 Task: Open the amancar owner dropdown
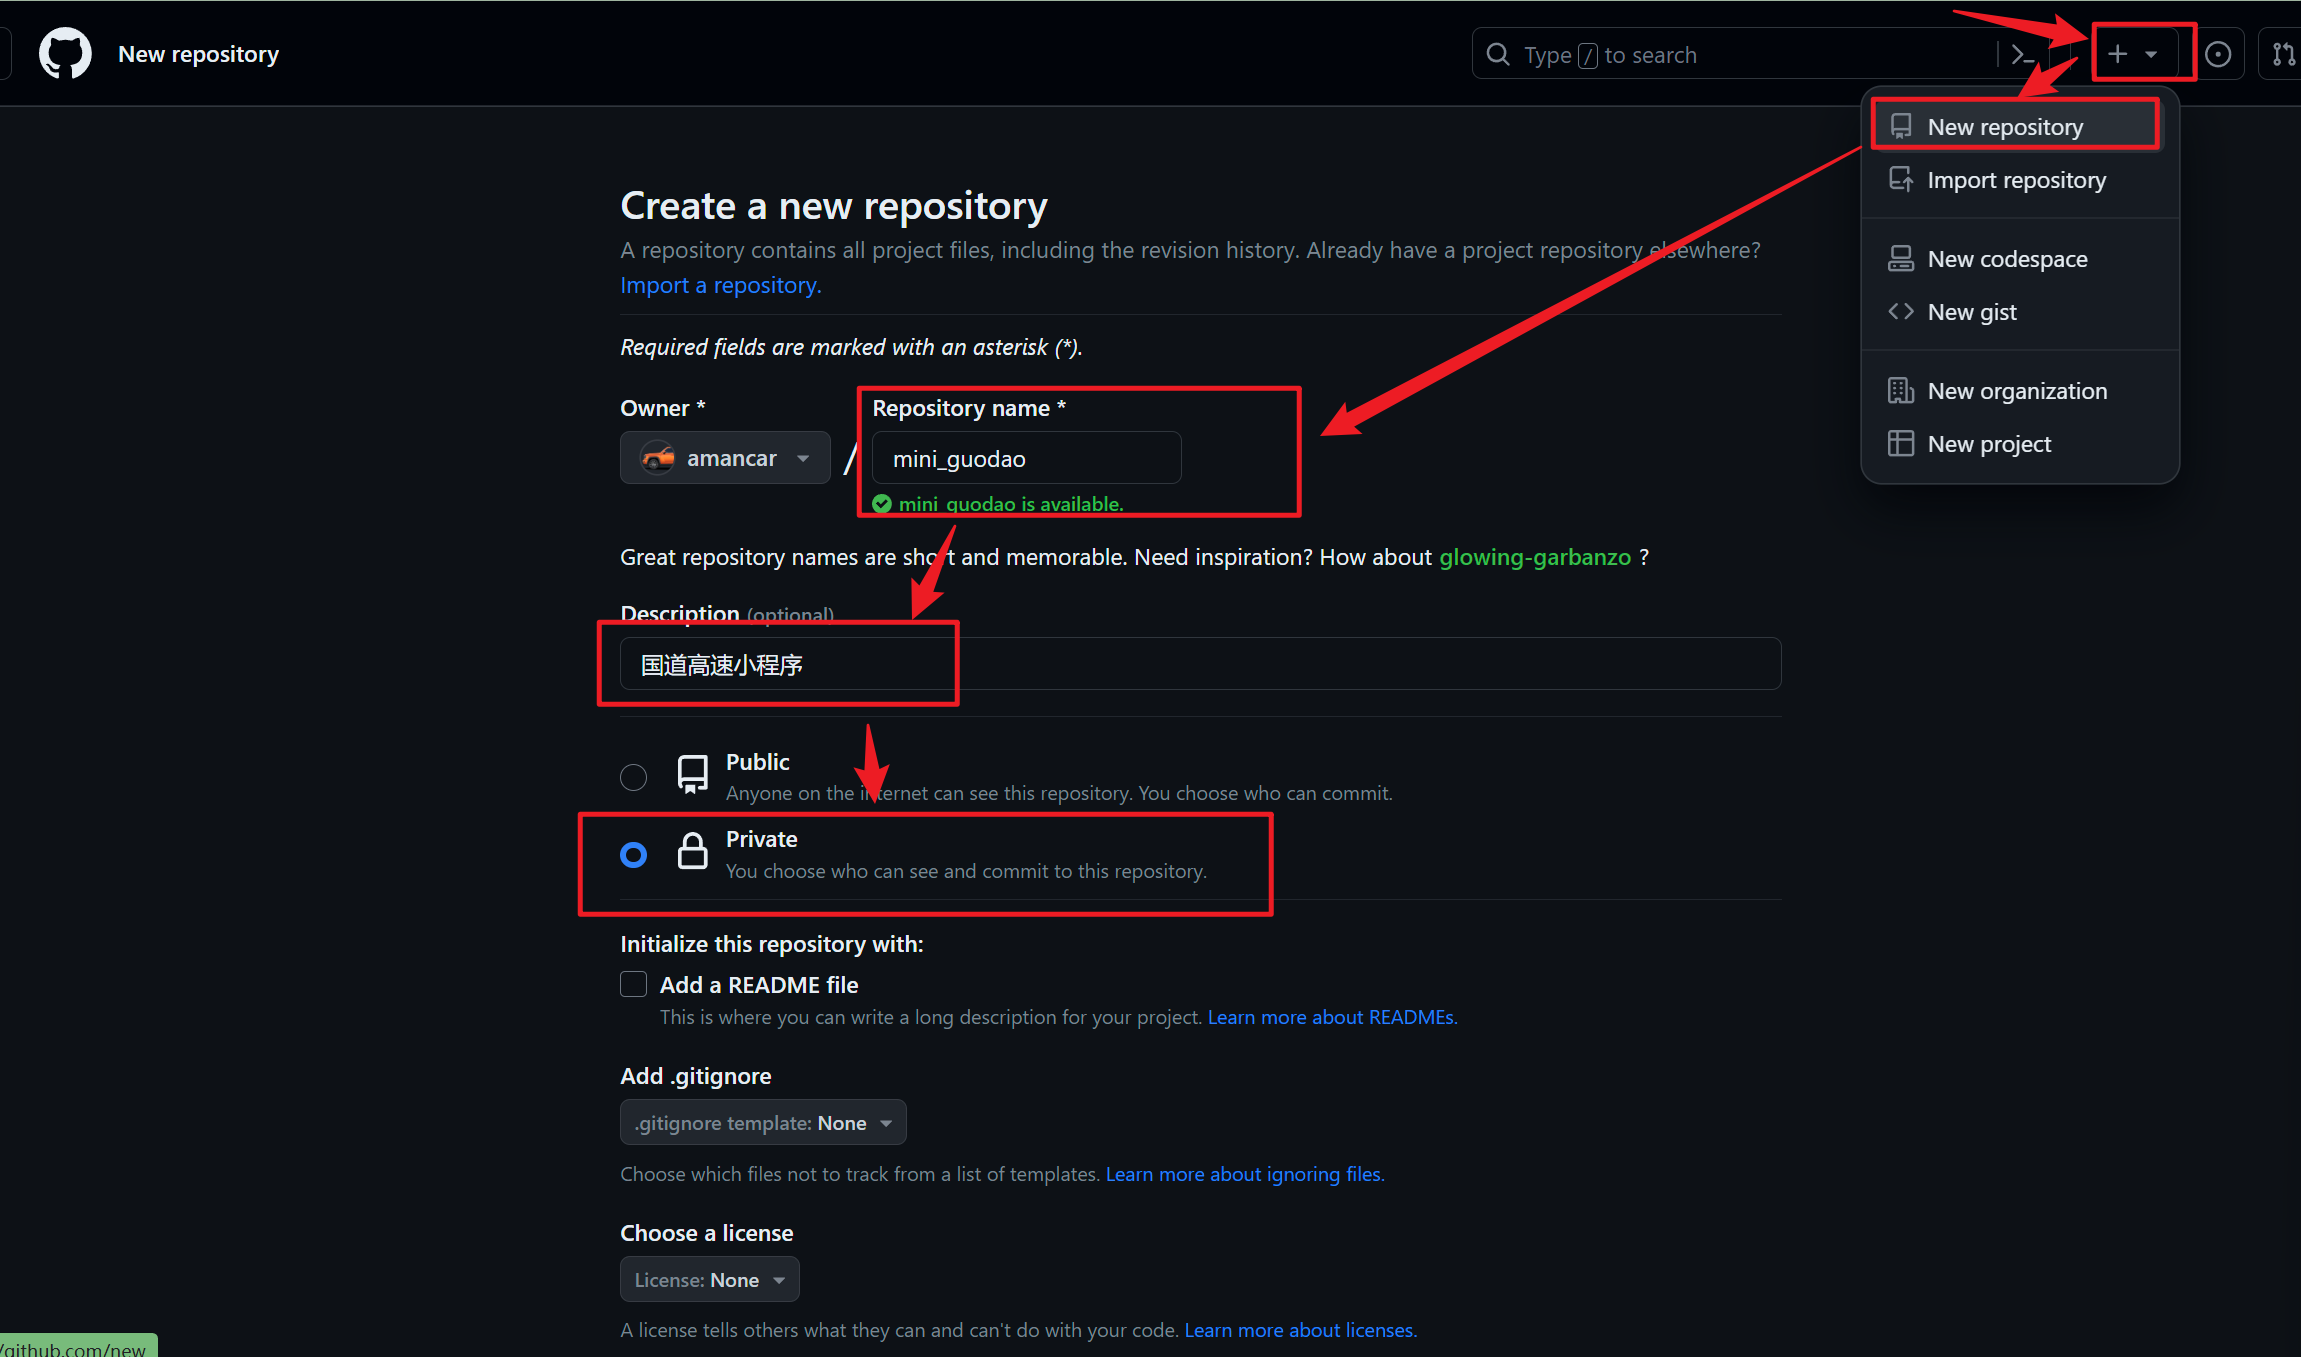pyautogui.click(x=725, y=458)
